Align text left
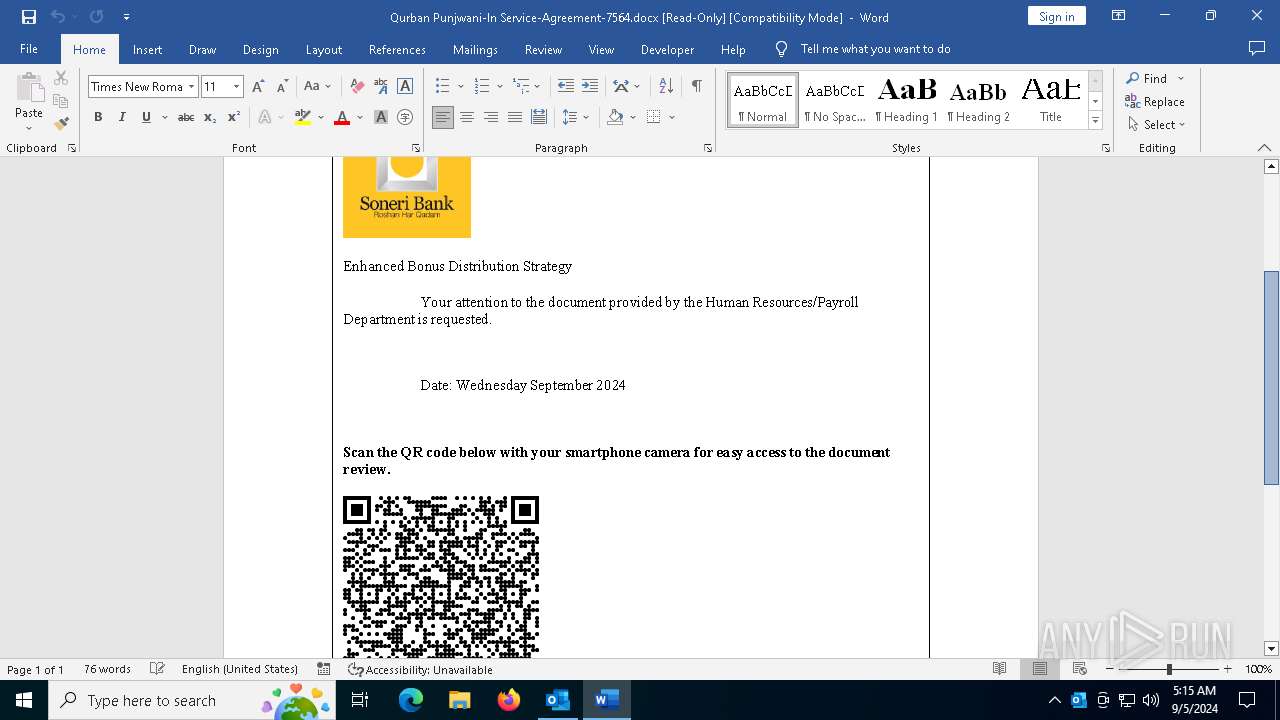Image resolution: width=1280 pixels, height=720 pixels. pos(443,117)
